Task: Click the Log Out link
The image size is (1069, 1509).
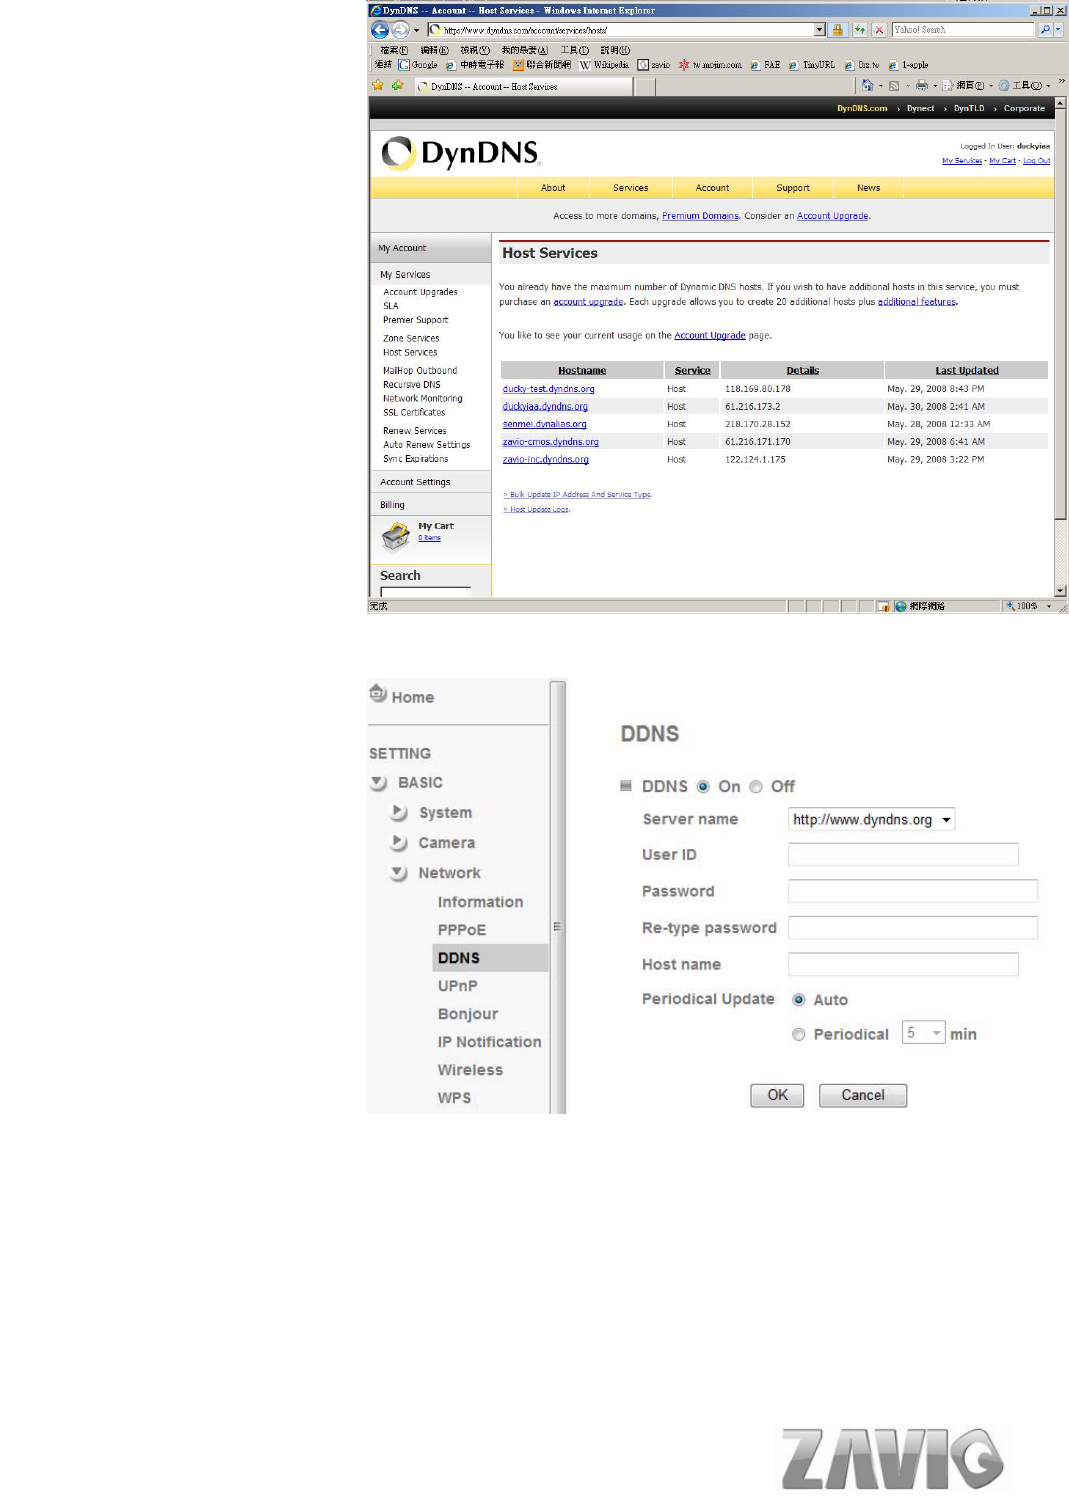Action: point(1036,161)
